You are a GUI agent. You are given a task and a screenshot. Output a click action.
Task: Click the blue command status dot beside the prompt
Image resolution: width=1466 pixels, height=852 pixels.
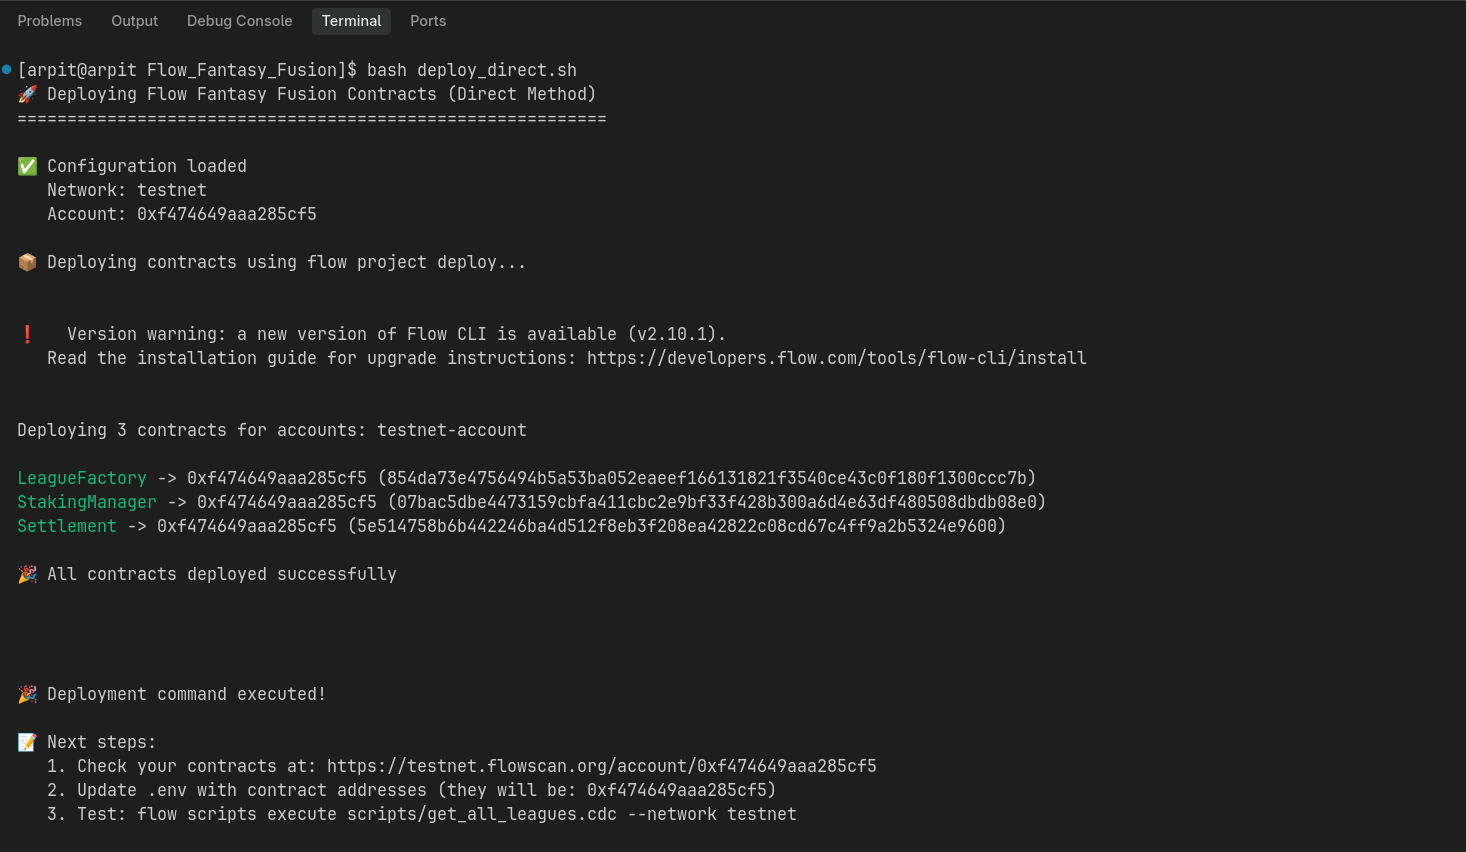[7, 70]
